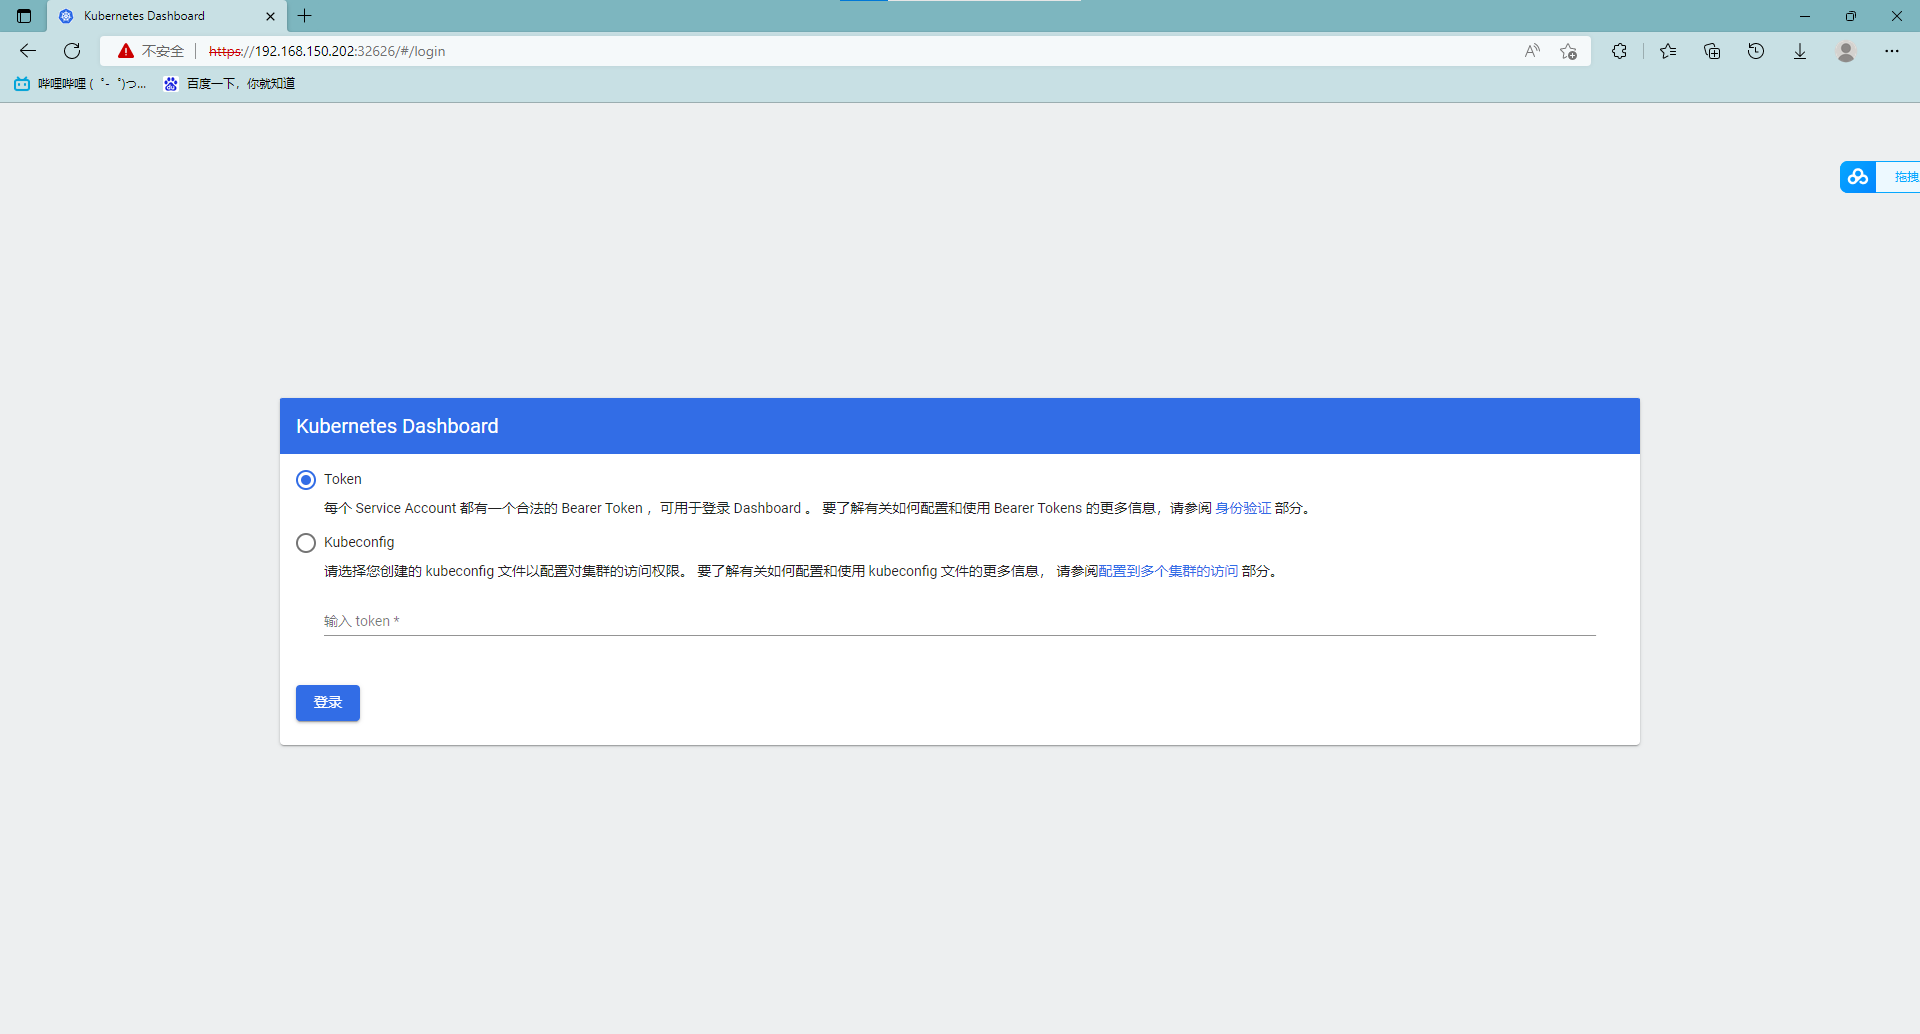The image size is (1920, 1034).
Task: Open the 身份验证 link
Action: point(1243,508)
